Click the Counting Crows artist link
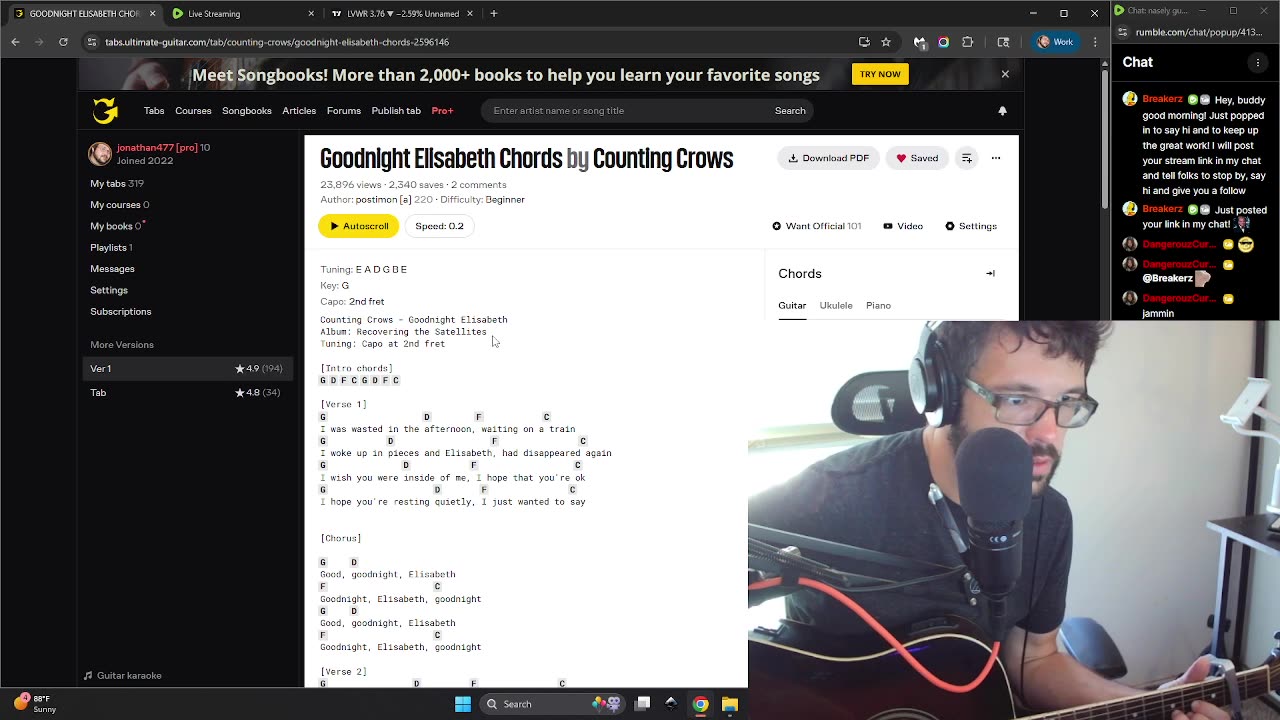1280x720 pixels. pos(663,159)
